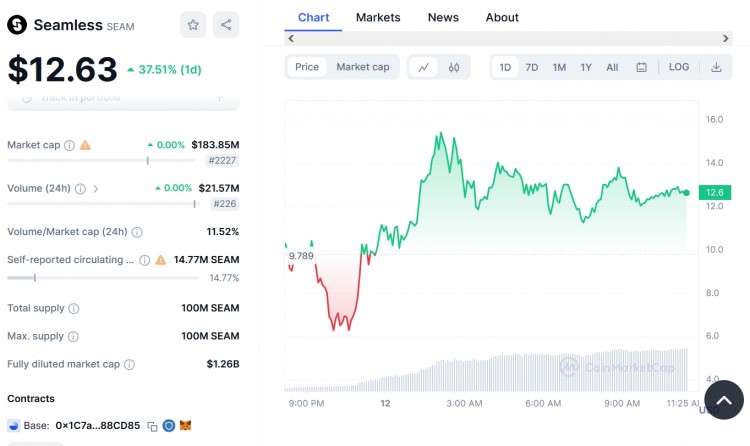Set chart range to 1D

tap(505, 67)
